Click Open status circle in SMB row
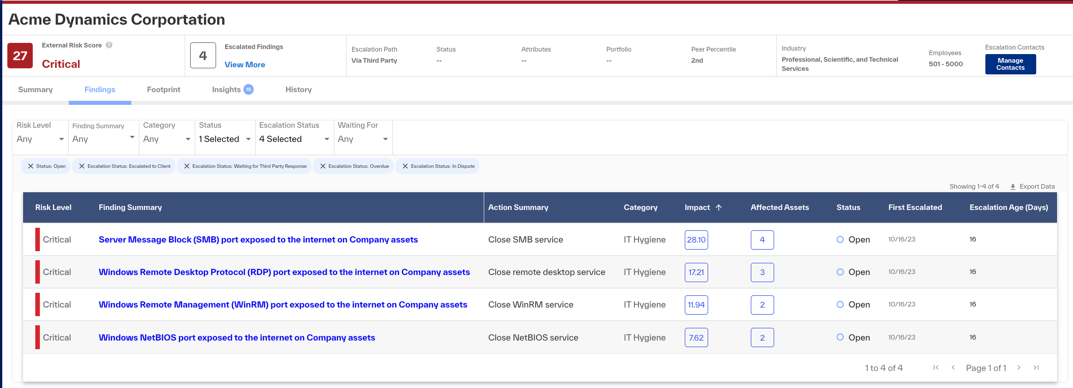The height and width of the screenshot is (388, 1073). (x=840, y=240)
